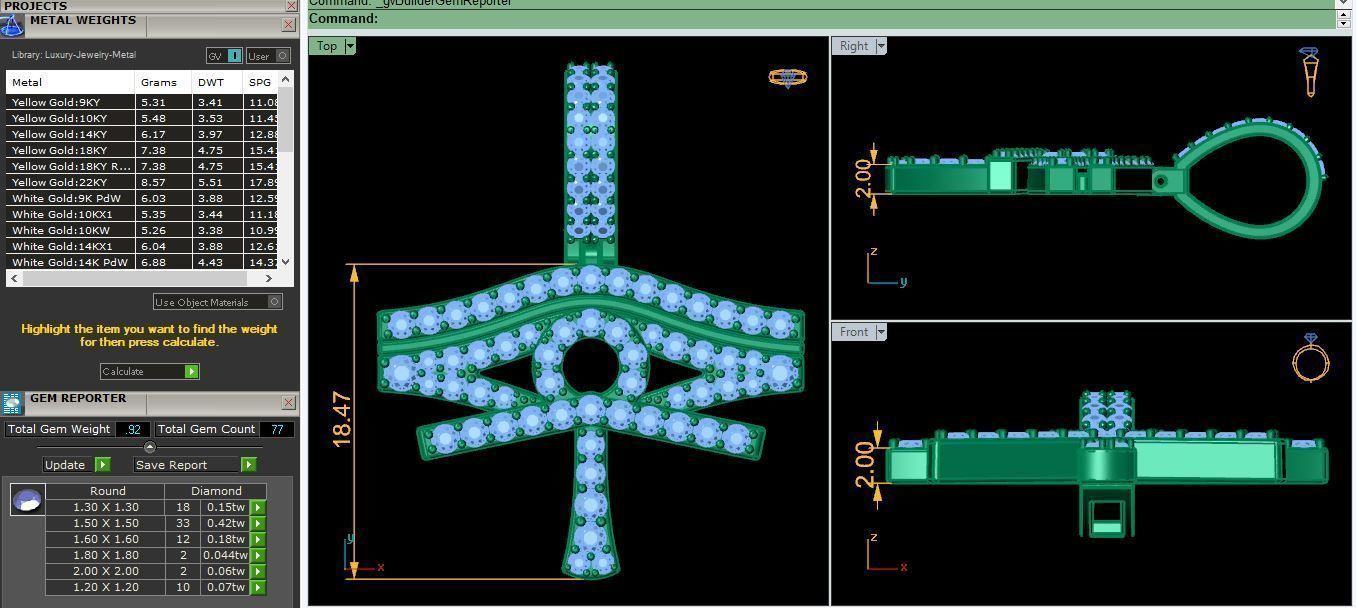Click the Right viewport label
1357x608 pixels.
coord(854,45)
